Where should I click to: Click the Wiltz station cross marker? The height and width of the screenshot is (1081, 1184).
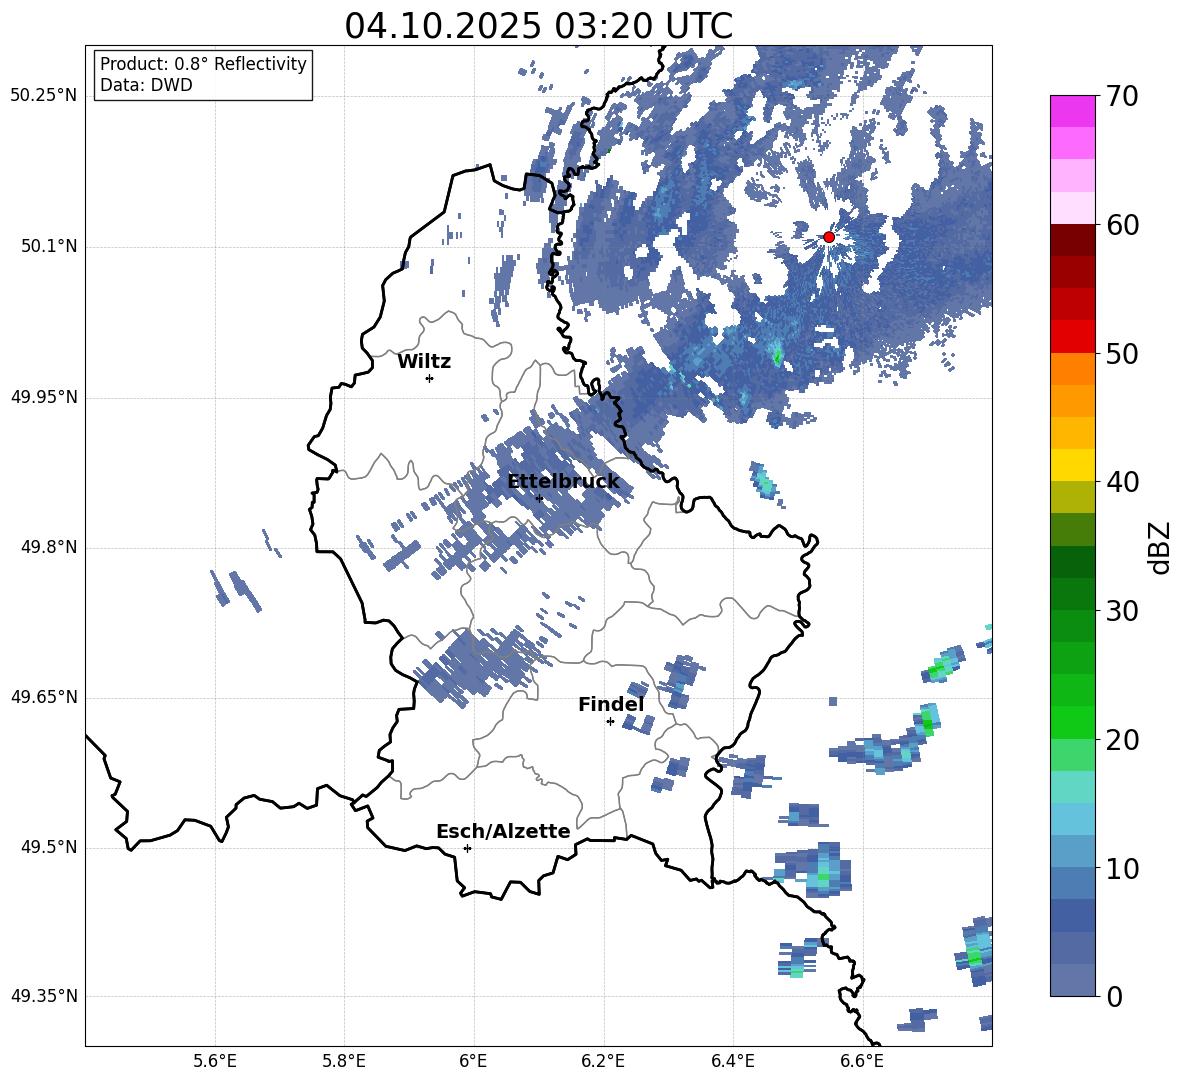point(430,378)
